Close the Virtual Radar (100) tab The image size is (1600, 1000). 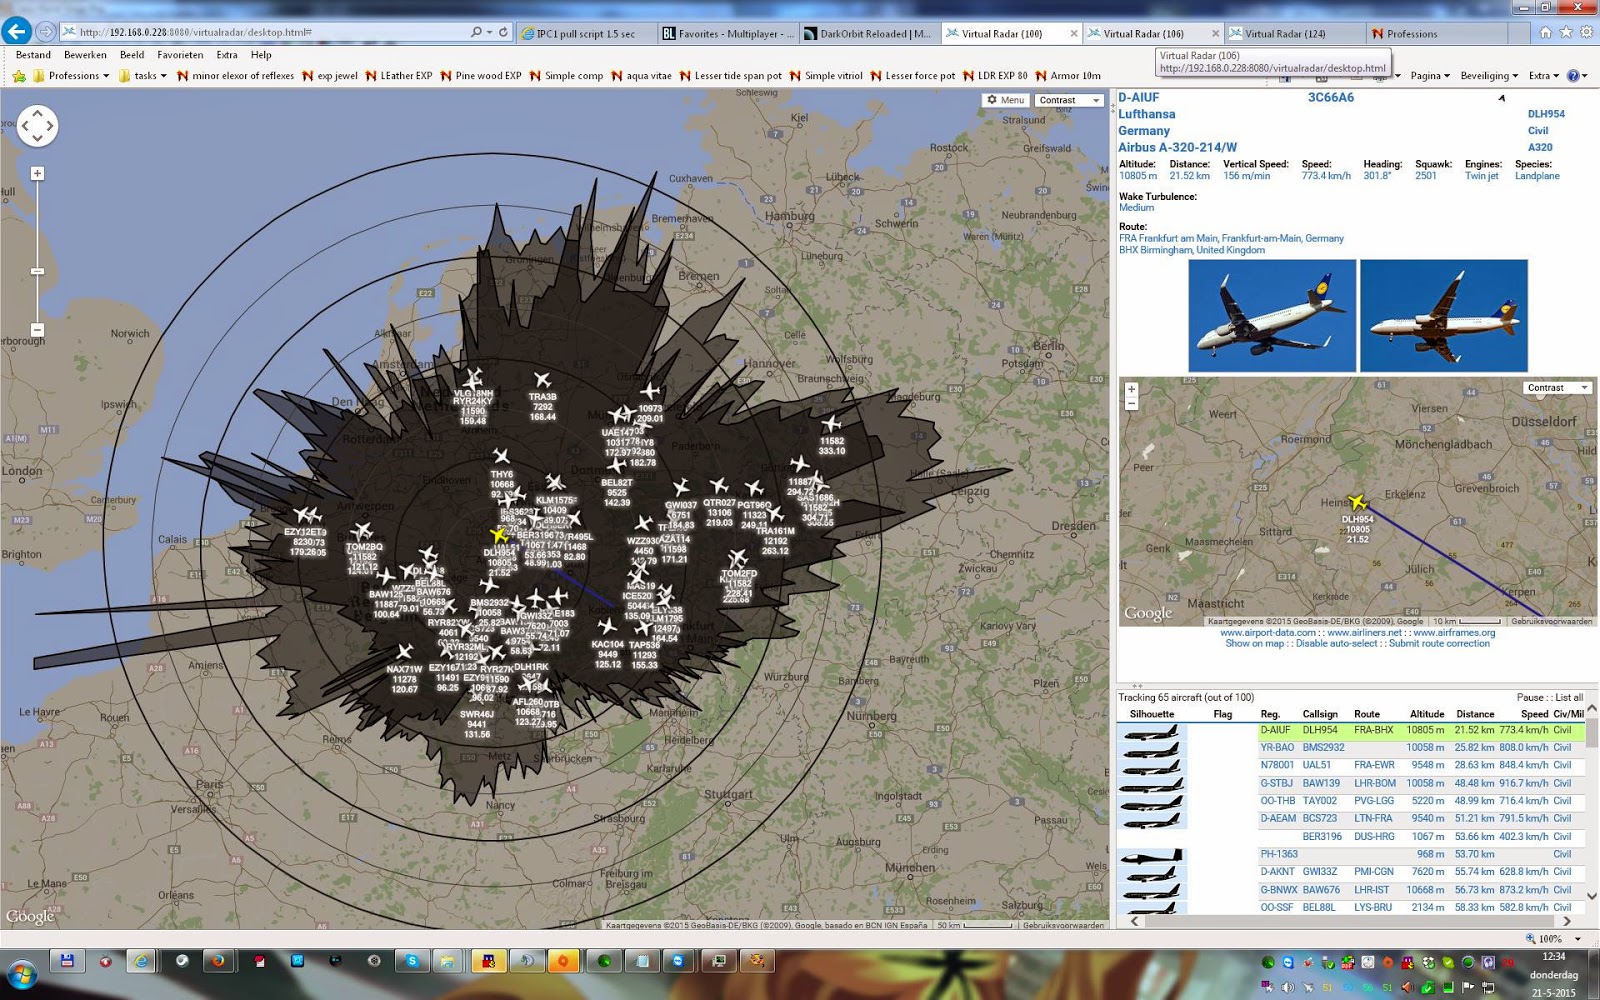click(x=1074, y=34)
